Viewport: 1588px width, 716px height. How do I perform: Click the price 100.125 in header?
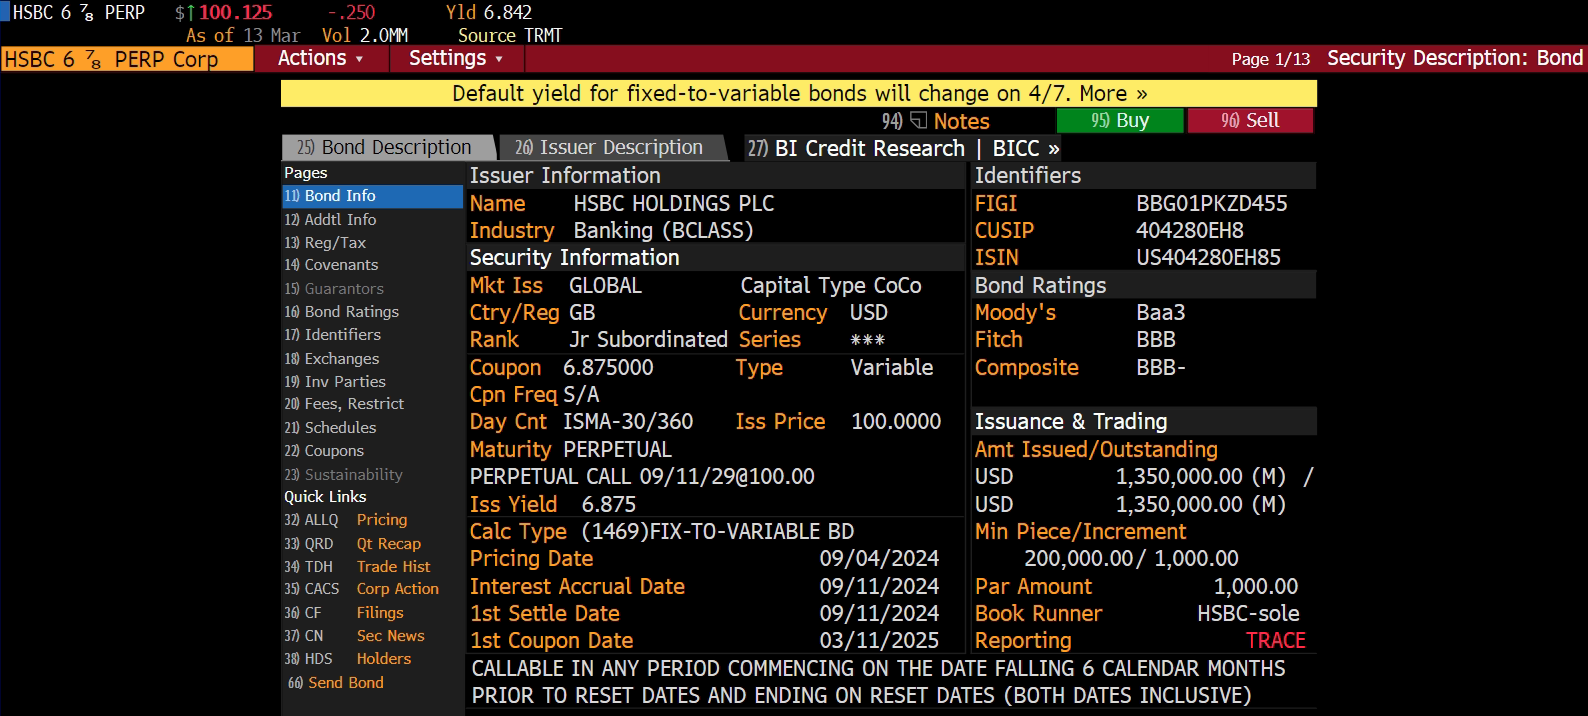[236, 12]
